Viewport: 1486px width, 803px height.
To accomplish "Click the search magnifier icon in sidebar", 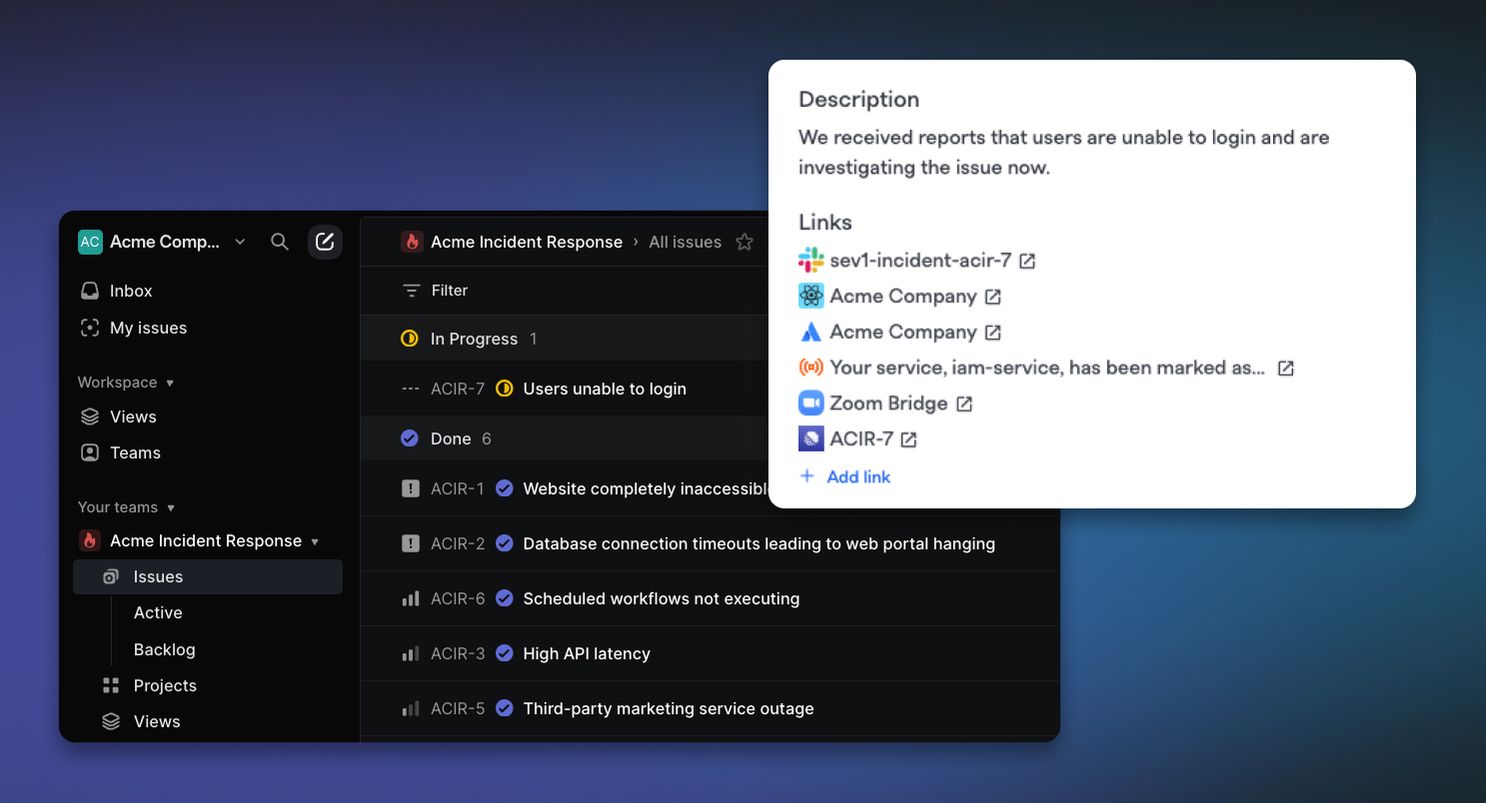I will (x=280, y=242).
